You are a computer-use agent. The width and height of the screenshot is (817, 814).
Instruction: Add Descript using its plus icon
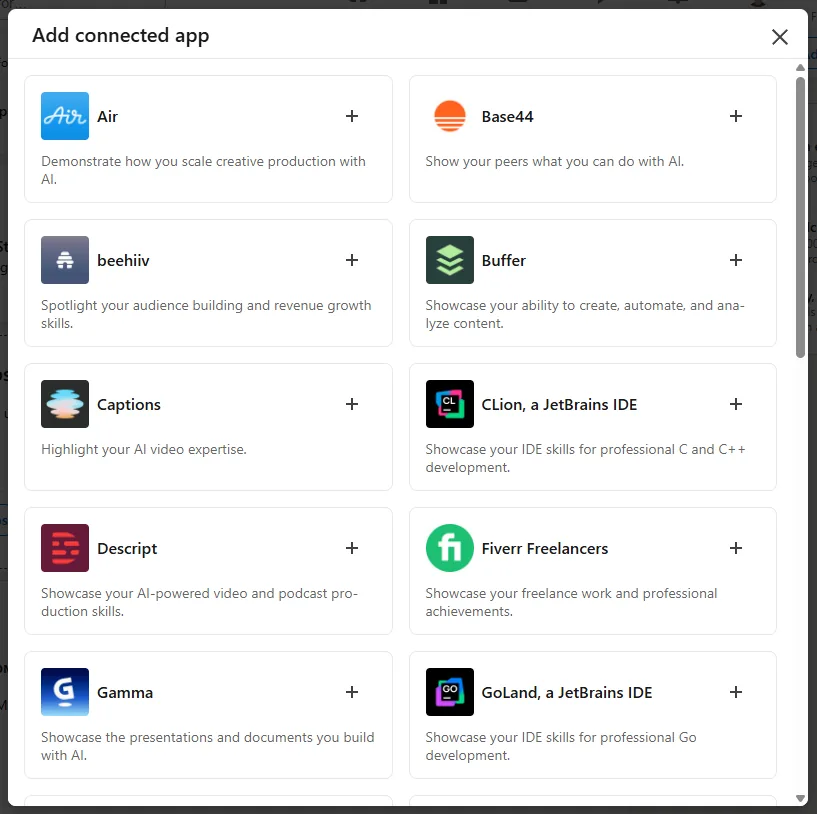click(x=352, y=548)
